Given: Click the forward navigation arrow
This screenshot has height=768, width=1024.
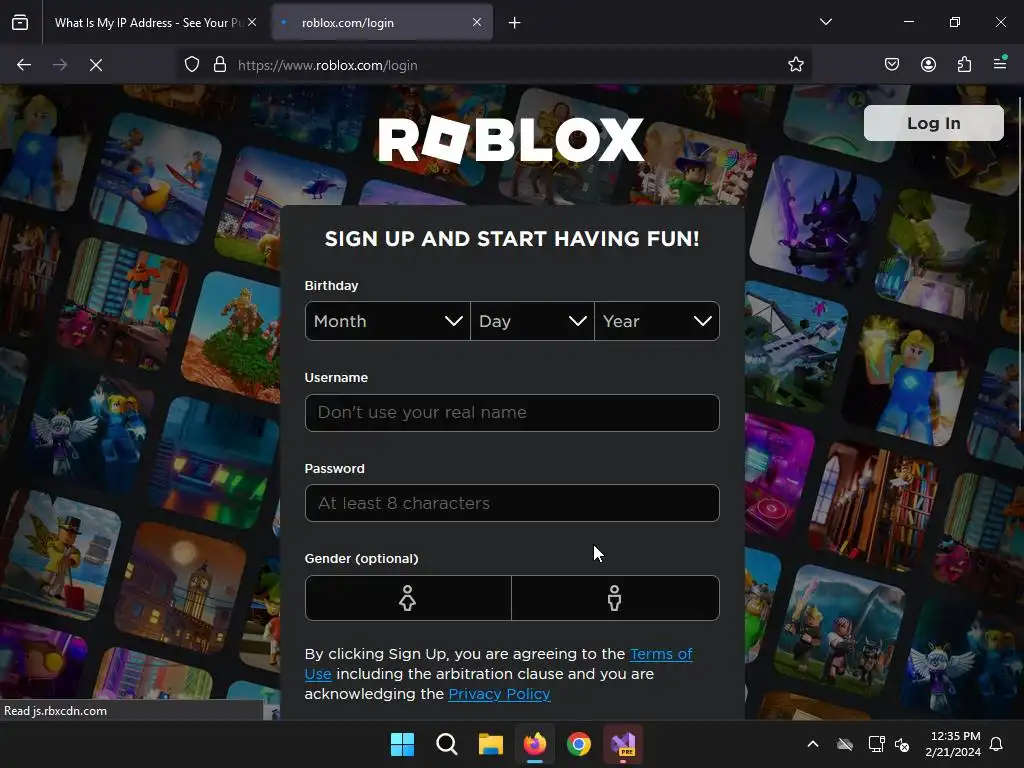Looking at the screenshot, I should click(60, 65).
